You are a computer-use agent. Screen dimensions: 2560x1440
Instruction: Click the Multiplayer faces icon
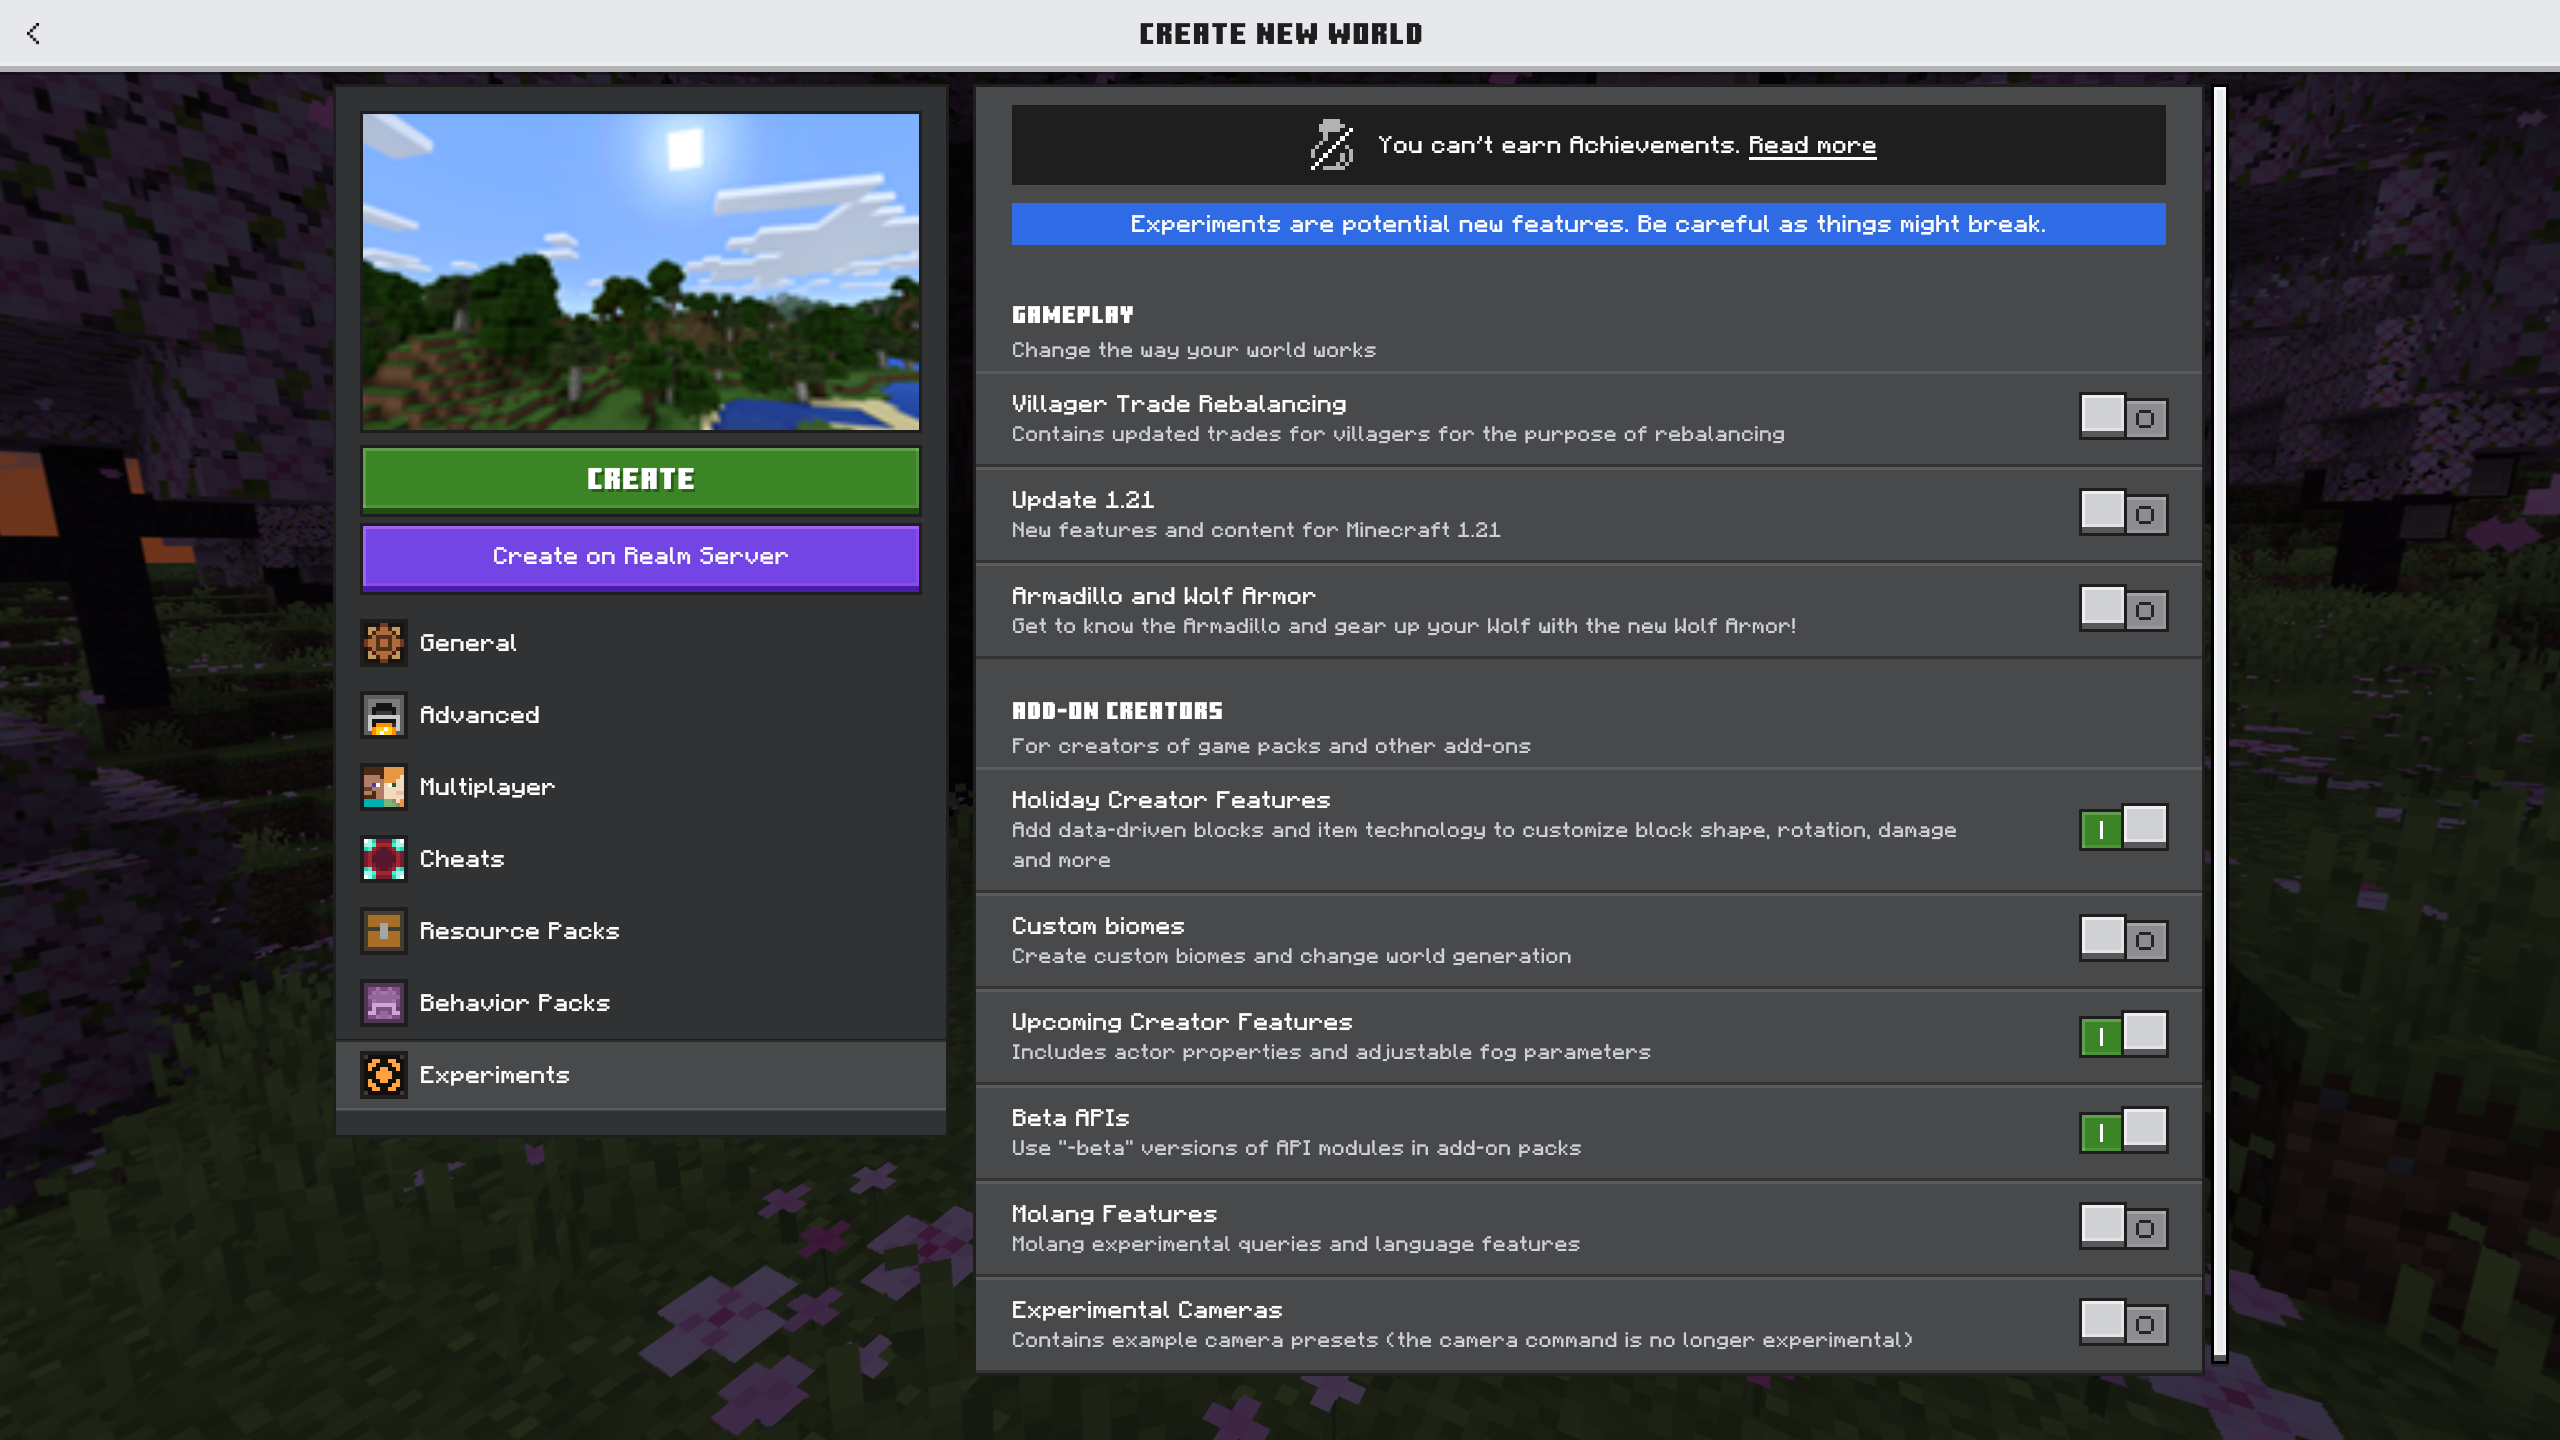pos(384,787)
